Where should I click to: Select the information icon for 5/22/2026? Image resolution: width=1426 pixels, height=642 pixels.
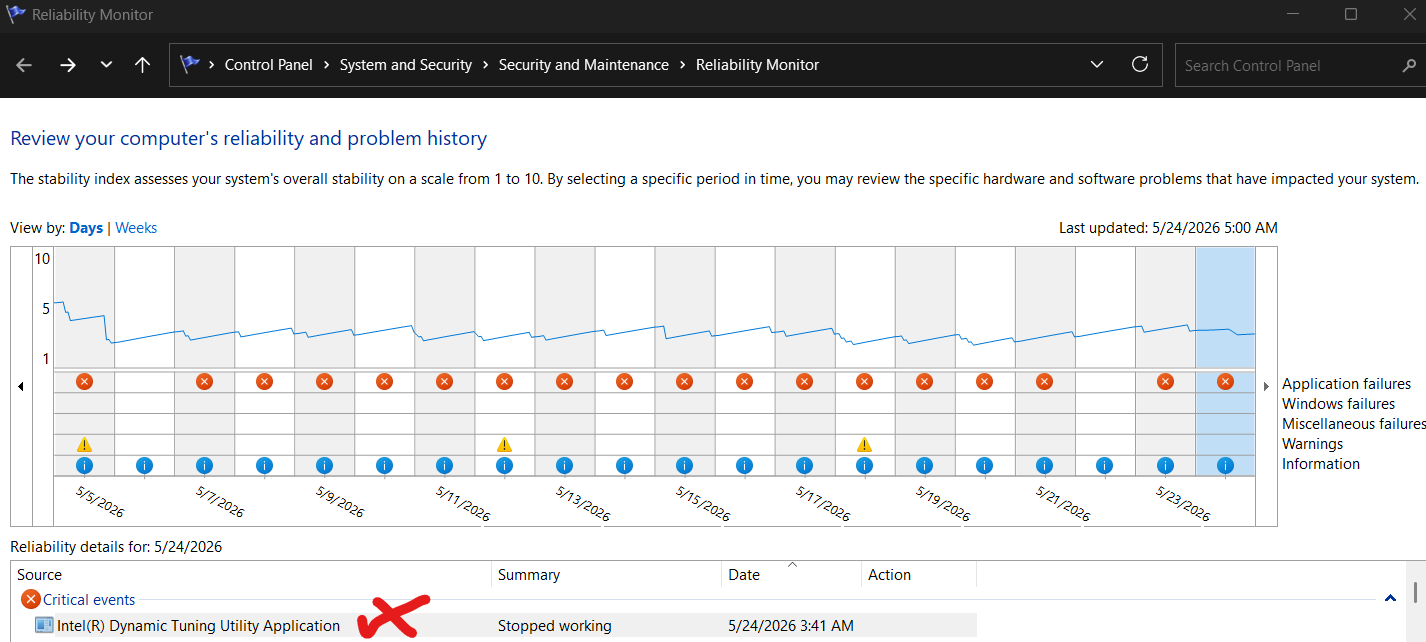(x=1104, y=465)
